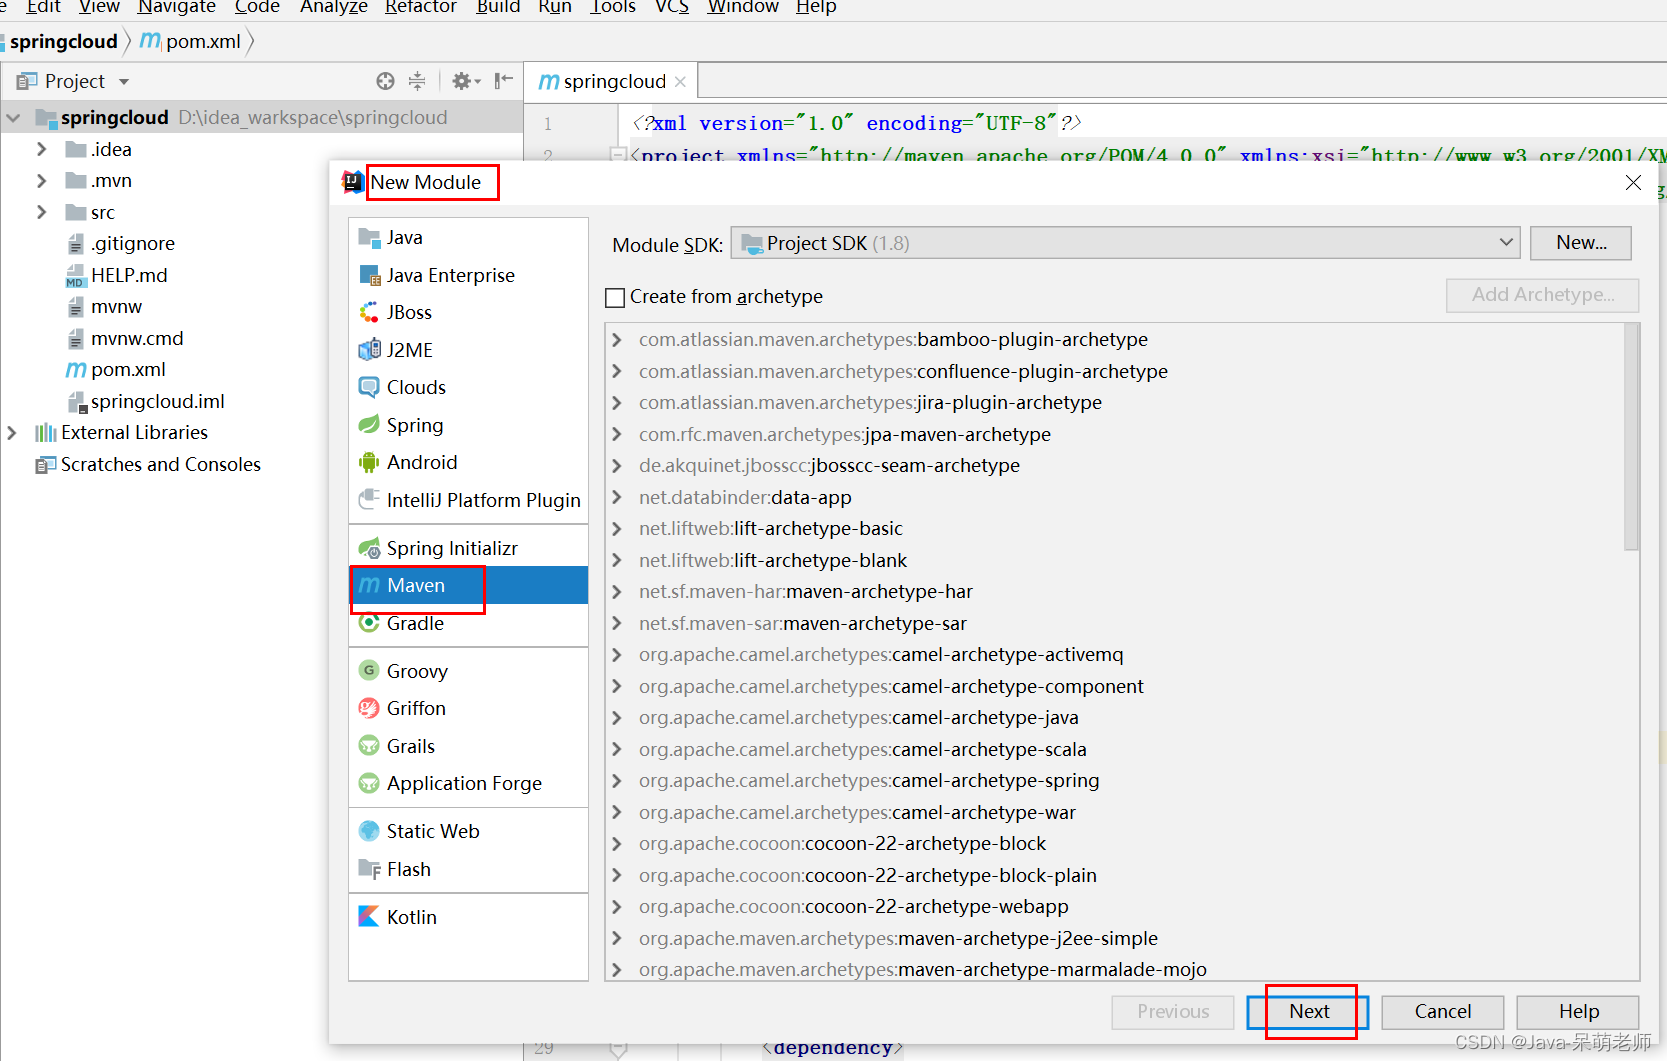Close the New Module dialog

(x=1633, y=182)
